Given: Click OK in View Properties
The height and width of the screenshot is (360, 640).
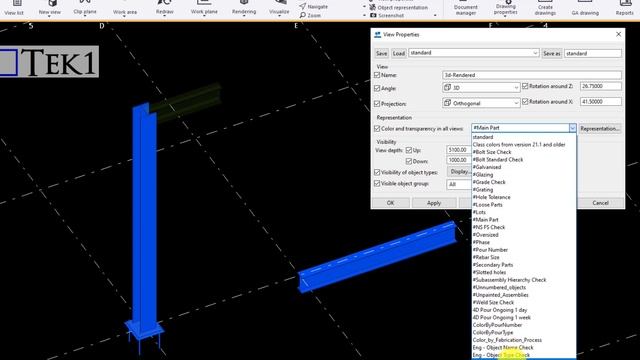Looking at the screenshot, I should (391, 203).
